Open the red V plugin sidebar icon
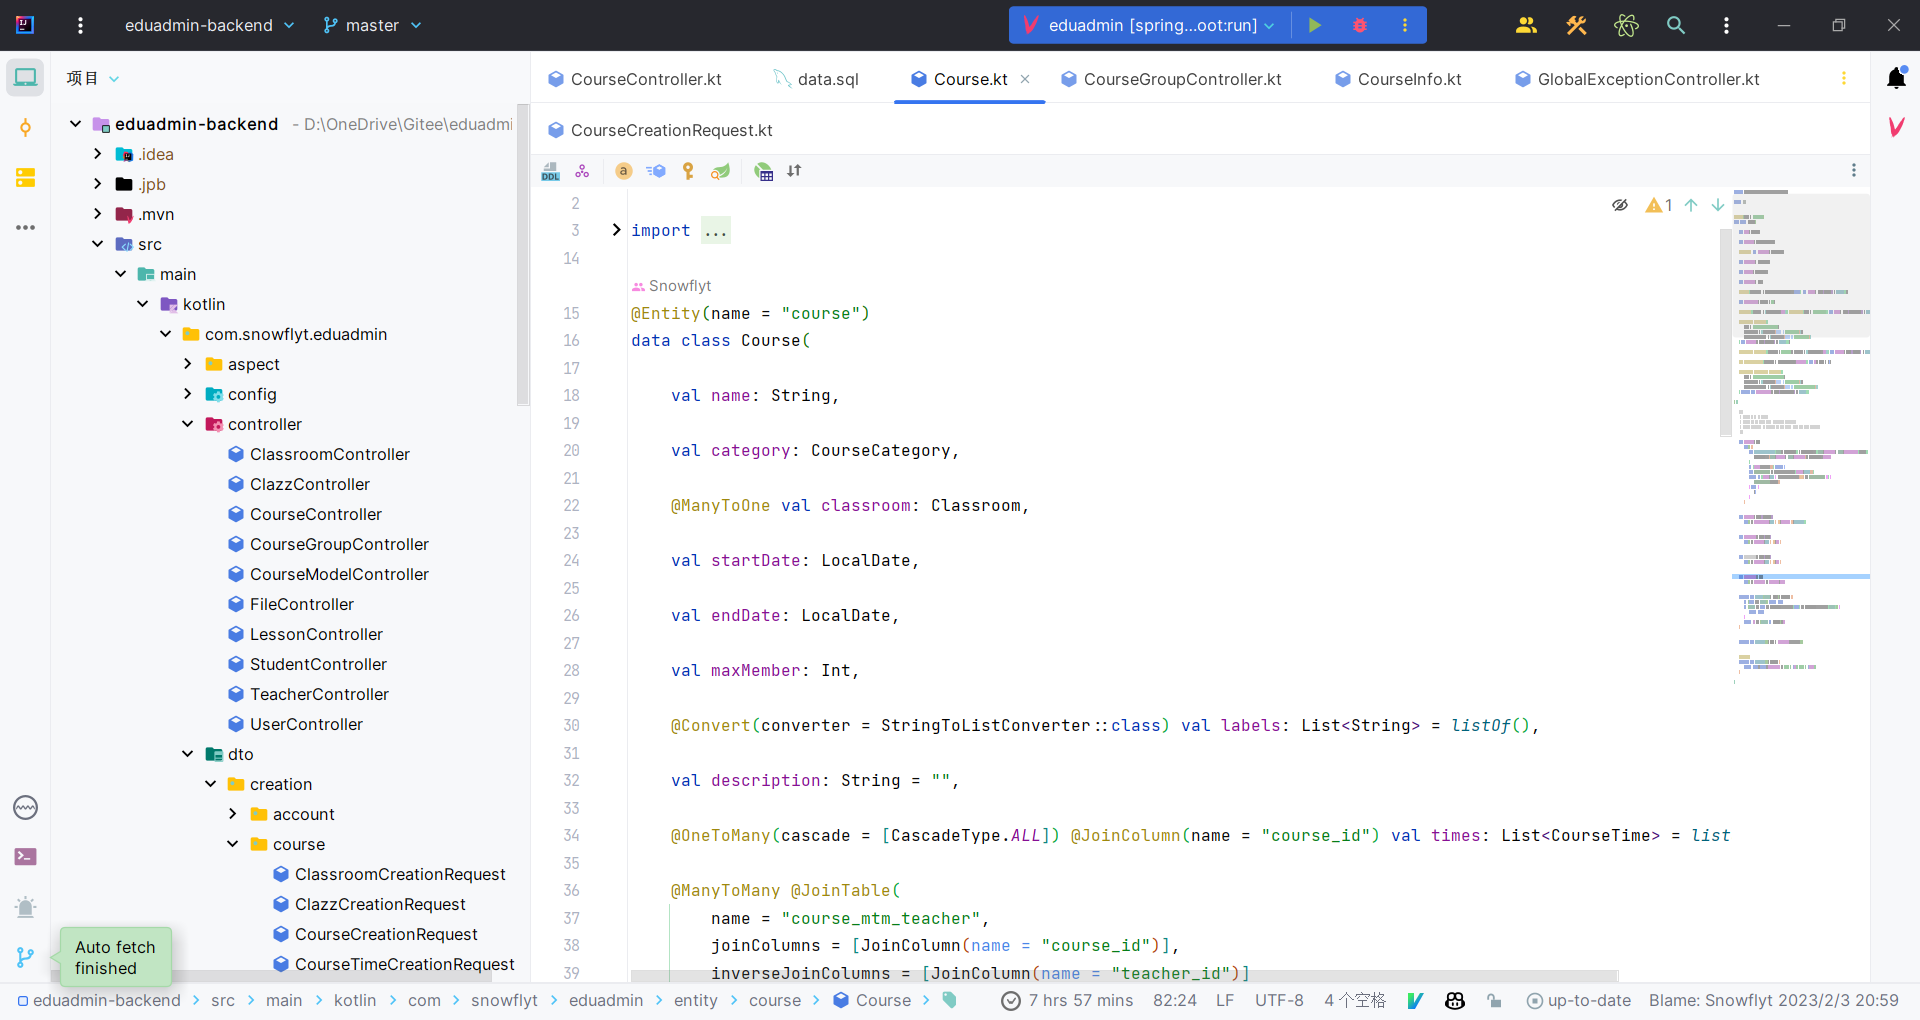 tap(1896, 127)
